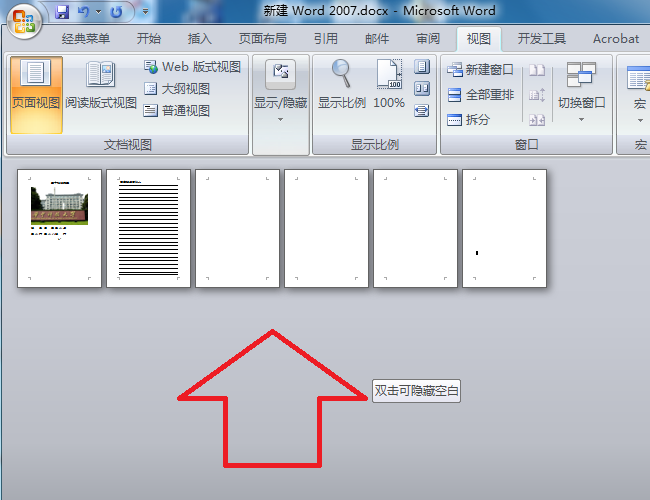
Task: Arrange windows with 全部重排
Action: 480,95
